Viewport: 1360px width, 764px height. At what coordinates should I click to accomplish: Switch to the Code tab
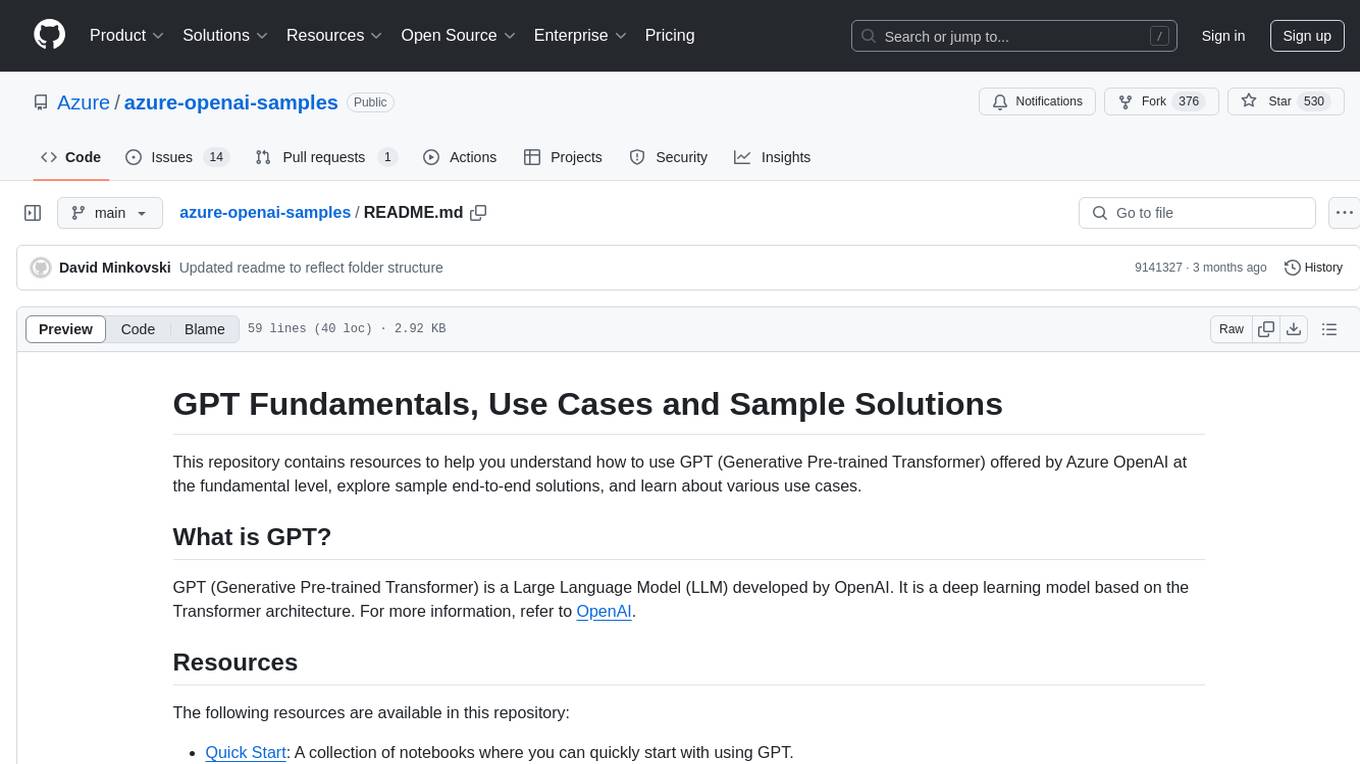point(71,157)
